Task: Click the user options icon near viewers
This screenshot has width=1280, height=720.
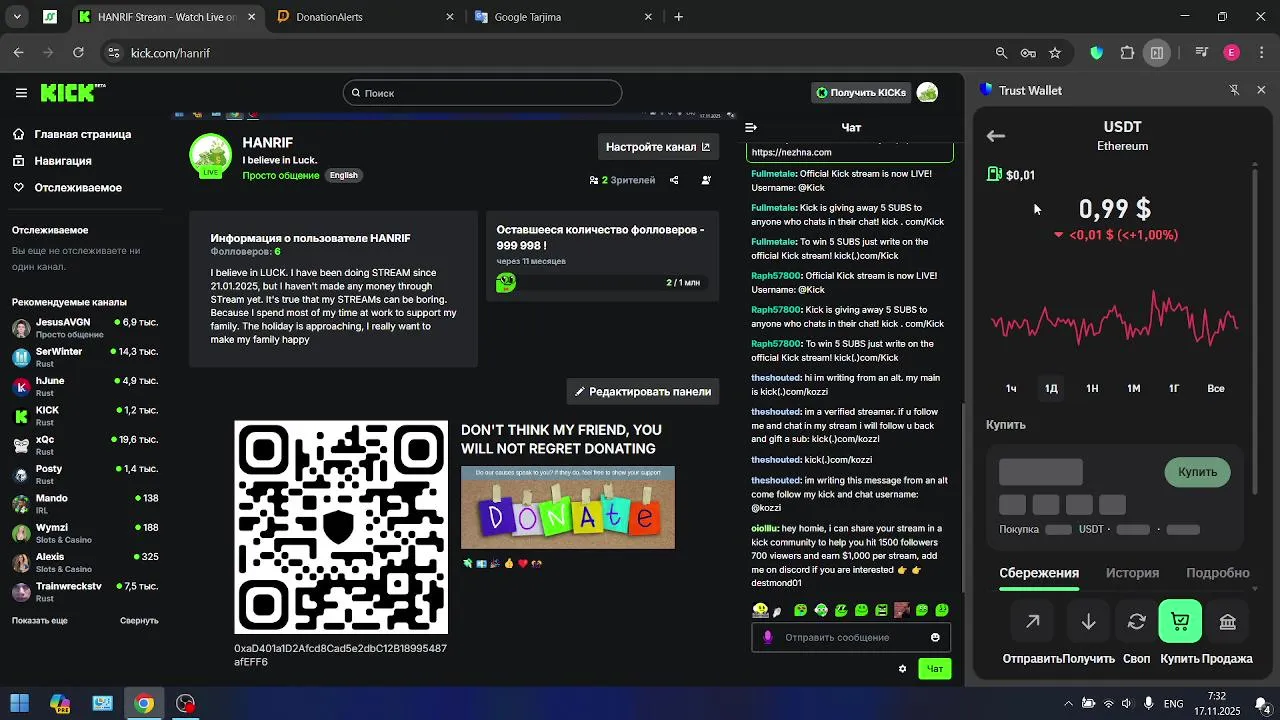Action: click(706, 180)
